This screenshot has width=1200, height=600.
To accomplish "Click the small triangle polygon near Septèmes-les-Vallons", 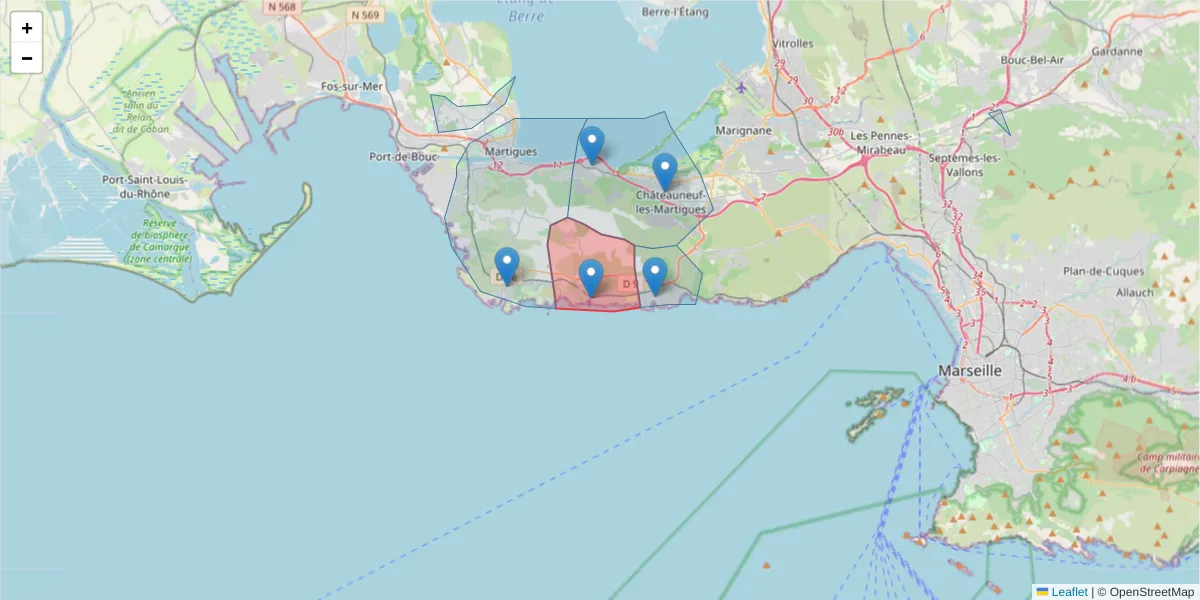I will click(1000, 121).
